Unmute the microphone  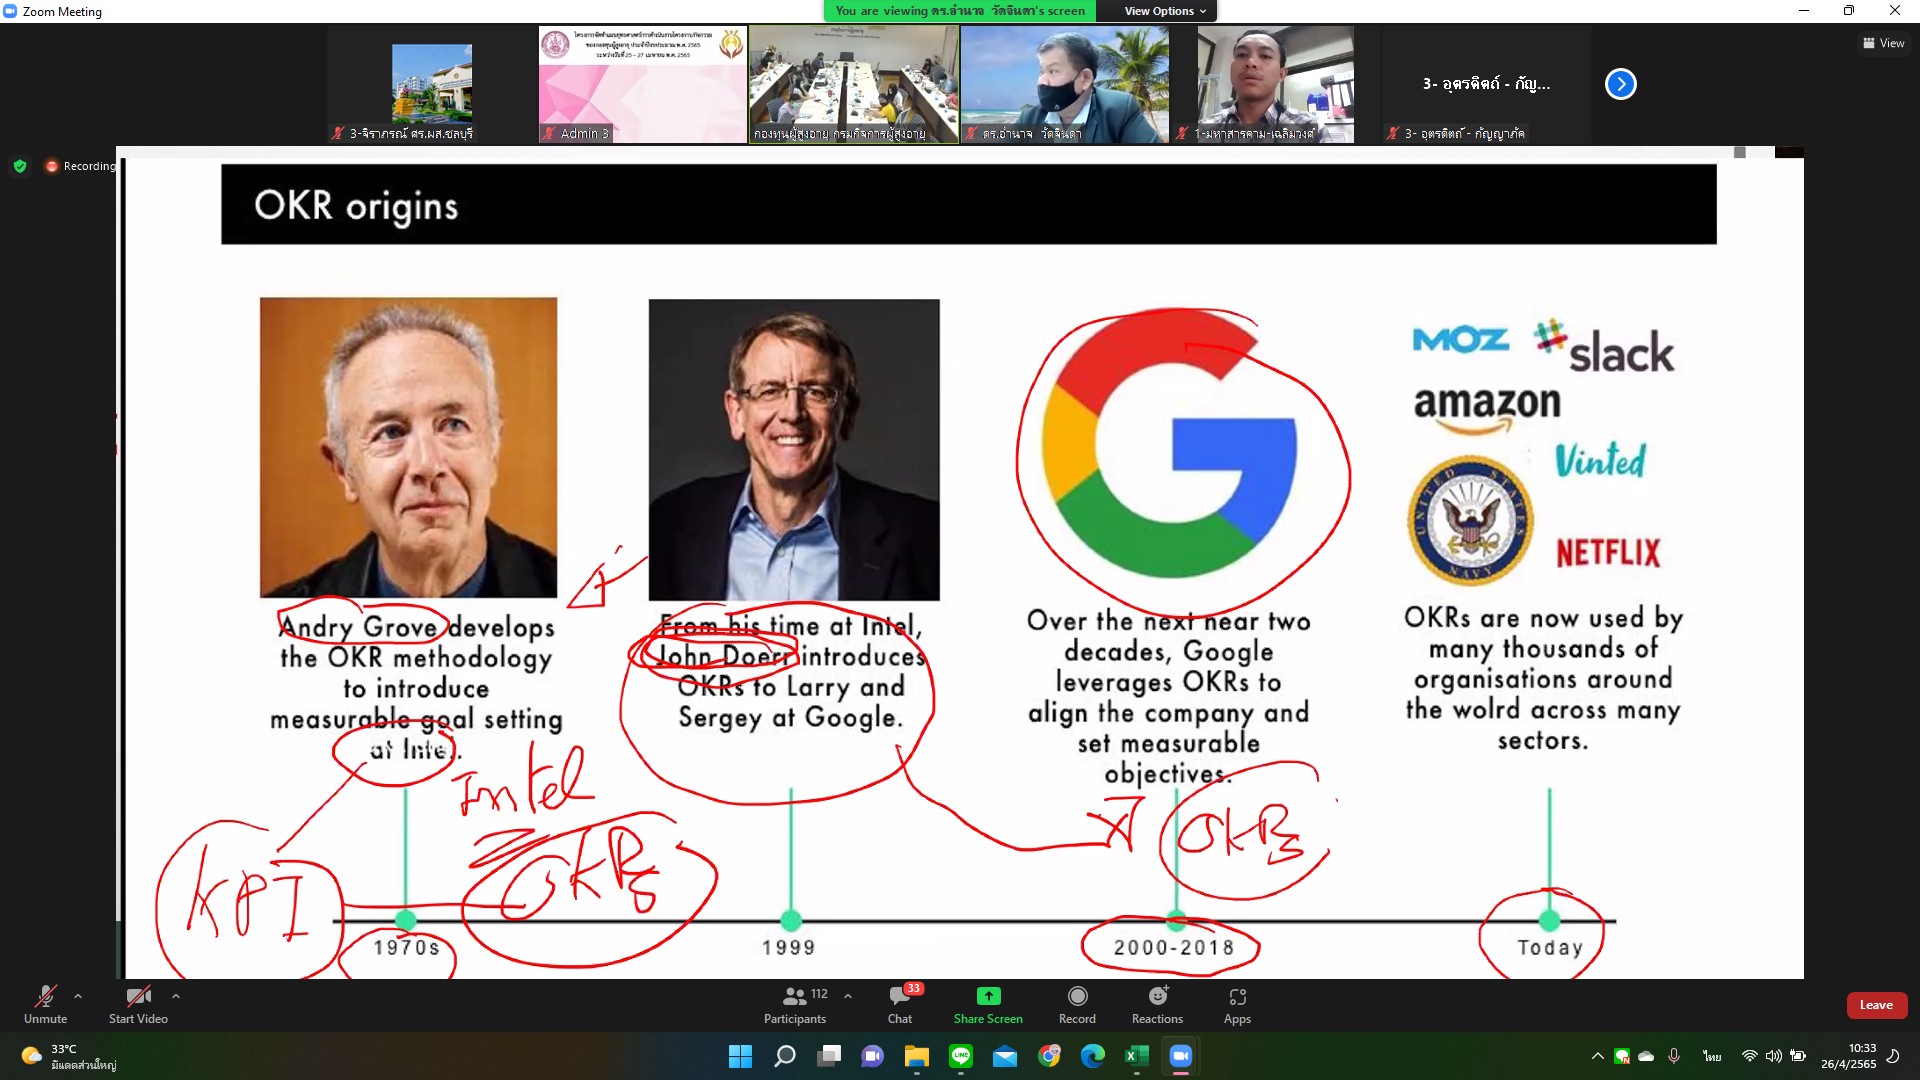pyautogui.click(x=45, y=1004)
